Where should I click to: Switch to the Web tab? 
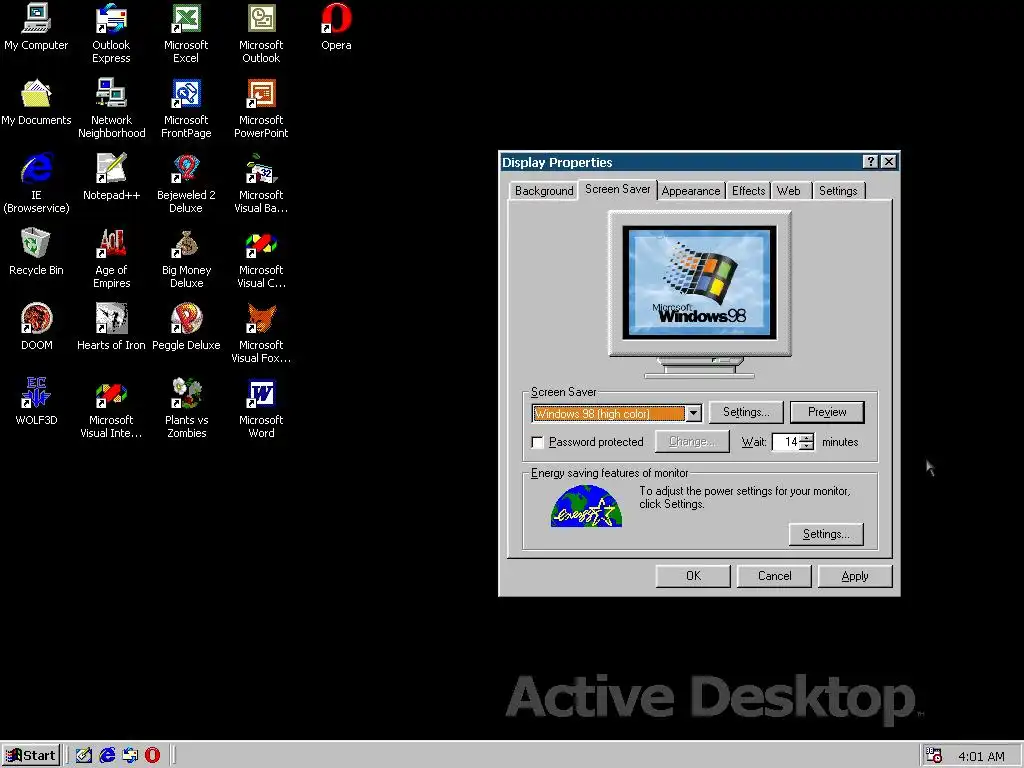tap(789, 191)
